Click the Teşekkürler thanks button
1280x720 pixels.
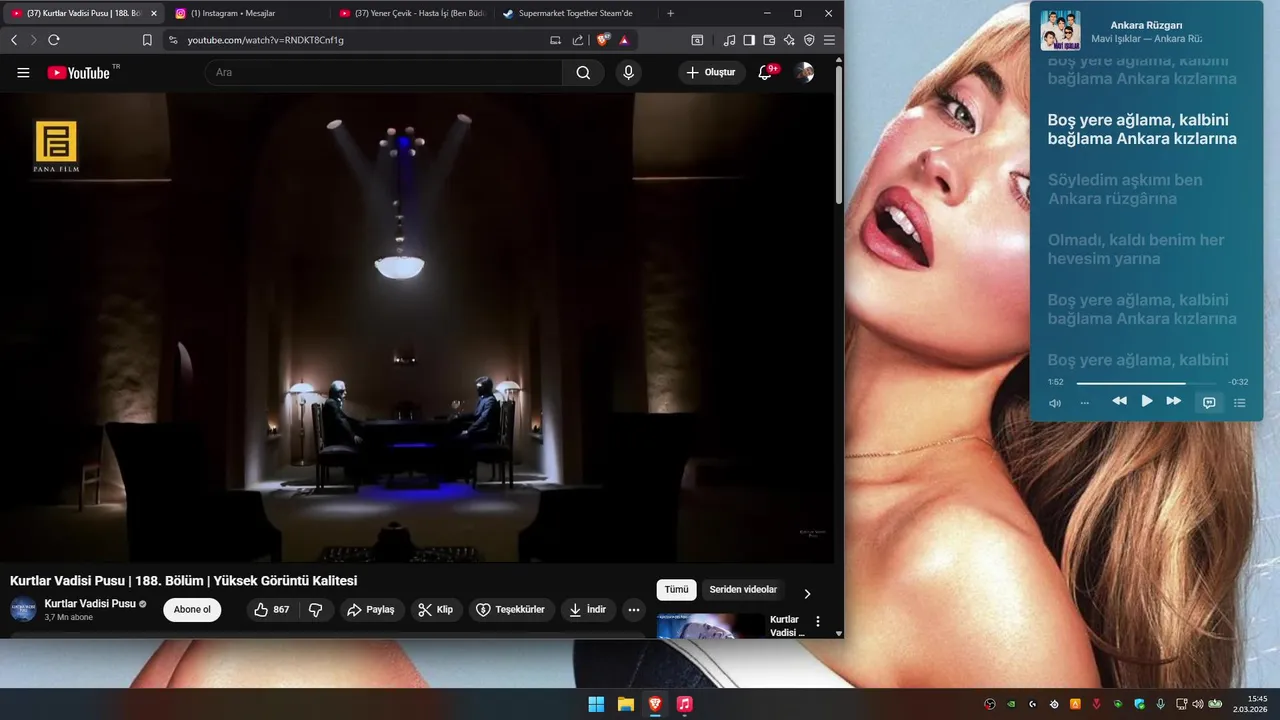click(x=511, y=610)
